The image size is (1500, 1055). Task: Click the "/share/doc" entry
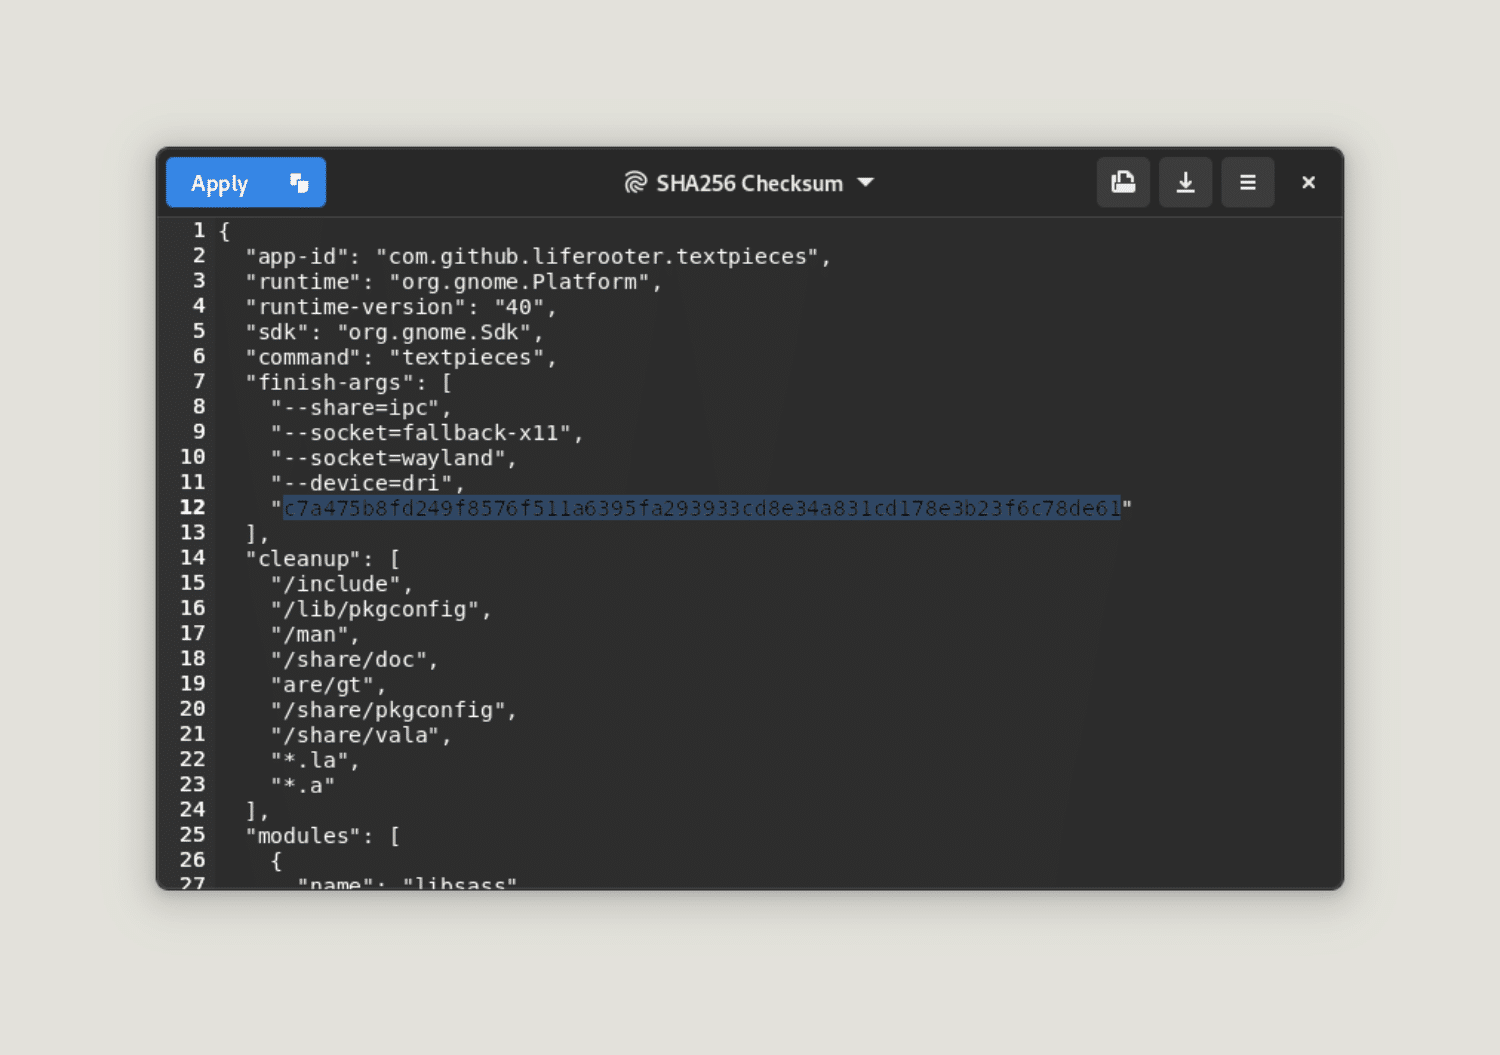355,659
